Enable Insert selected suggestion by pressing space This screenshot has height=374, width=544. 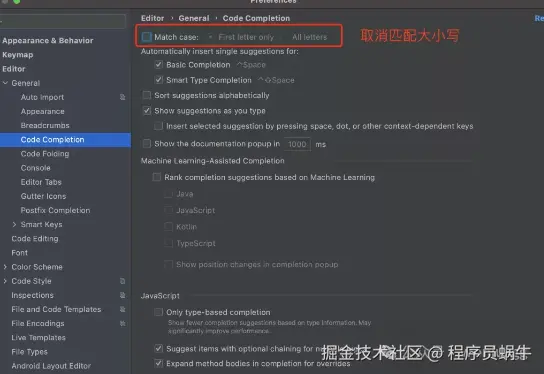click(159, 126)
